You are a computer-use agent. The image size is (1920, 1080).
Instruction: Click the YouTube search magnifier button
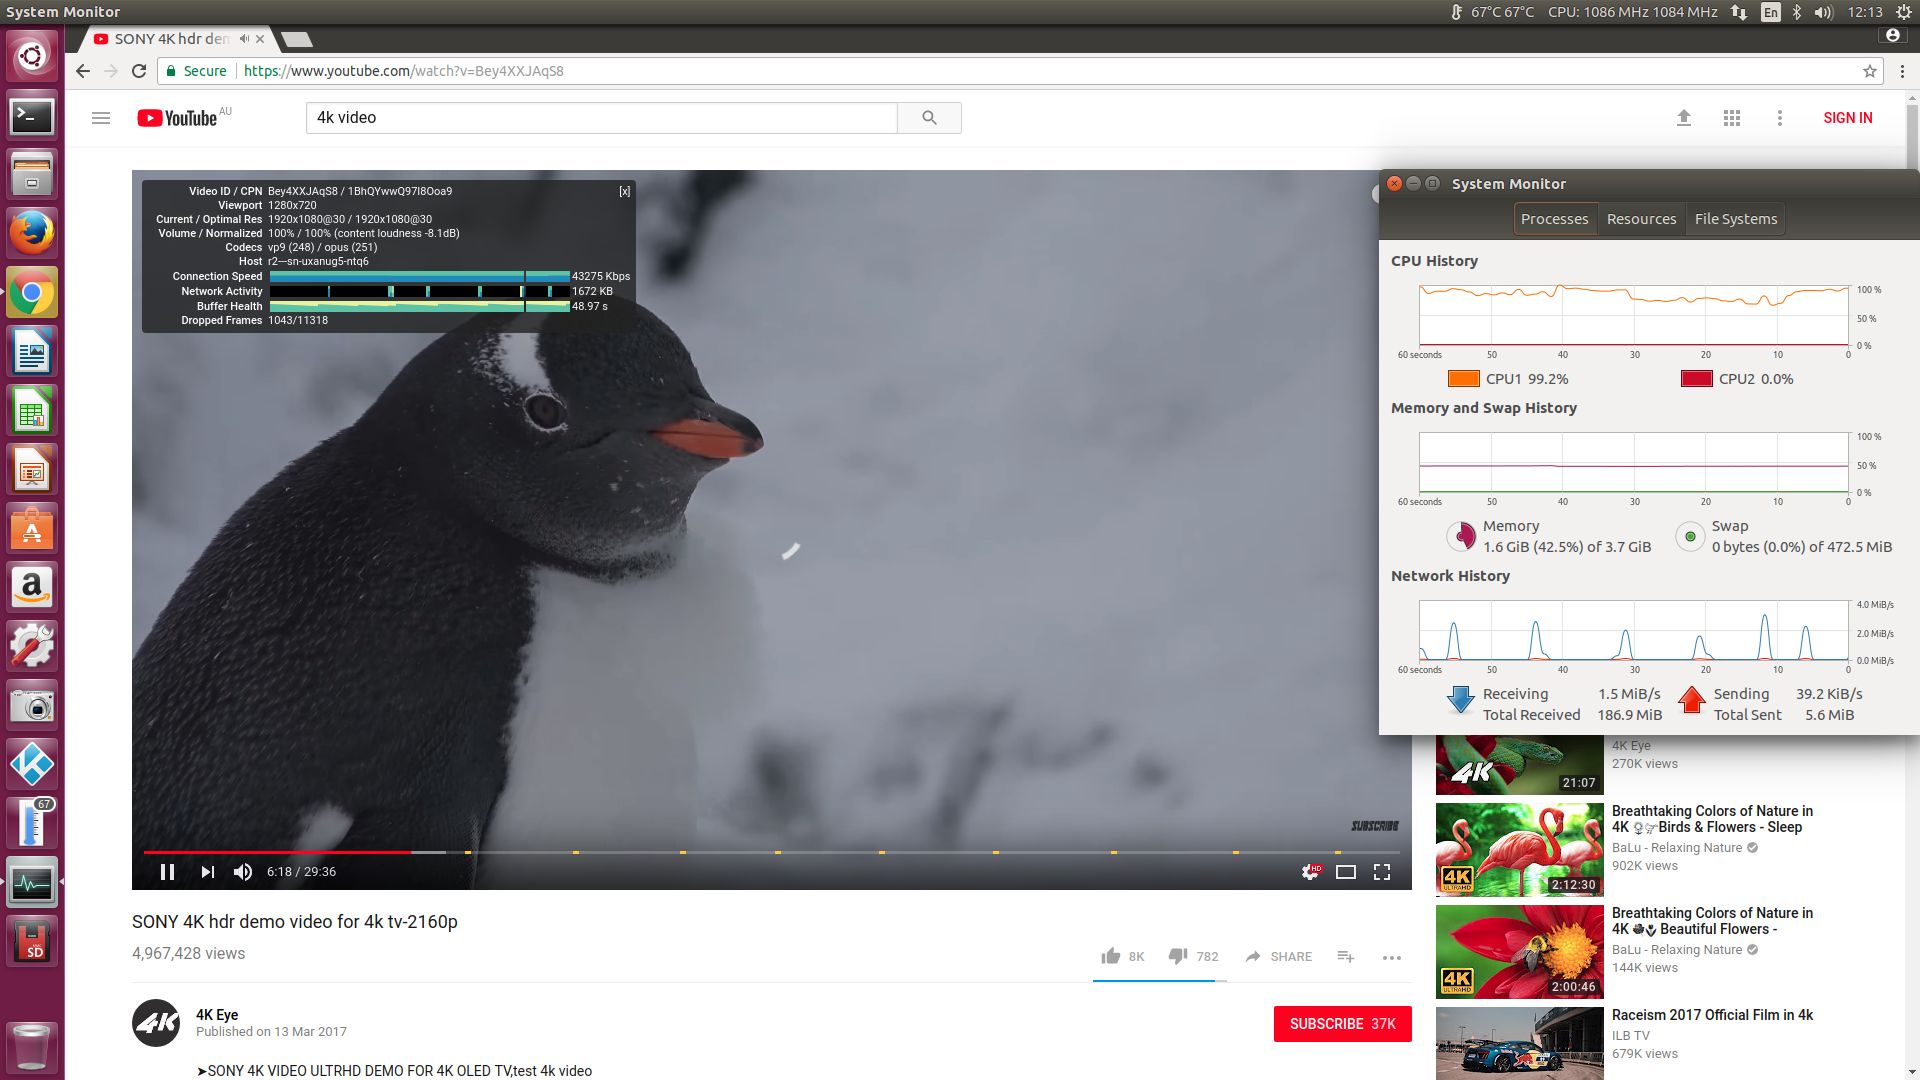(x=929, y=118)
